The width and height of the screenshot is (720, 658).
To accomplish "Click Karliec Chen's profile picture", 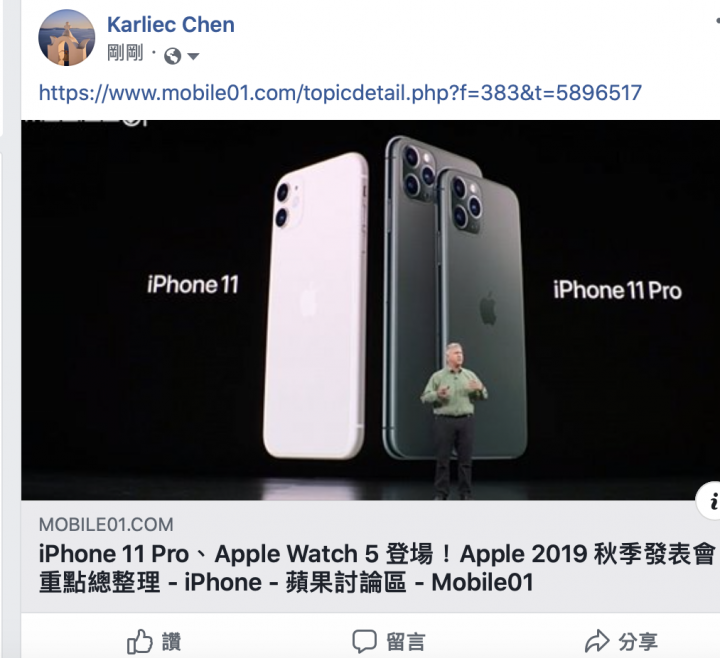I will pos(67,38).
